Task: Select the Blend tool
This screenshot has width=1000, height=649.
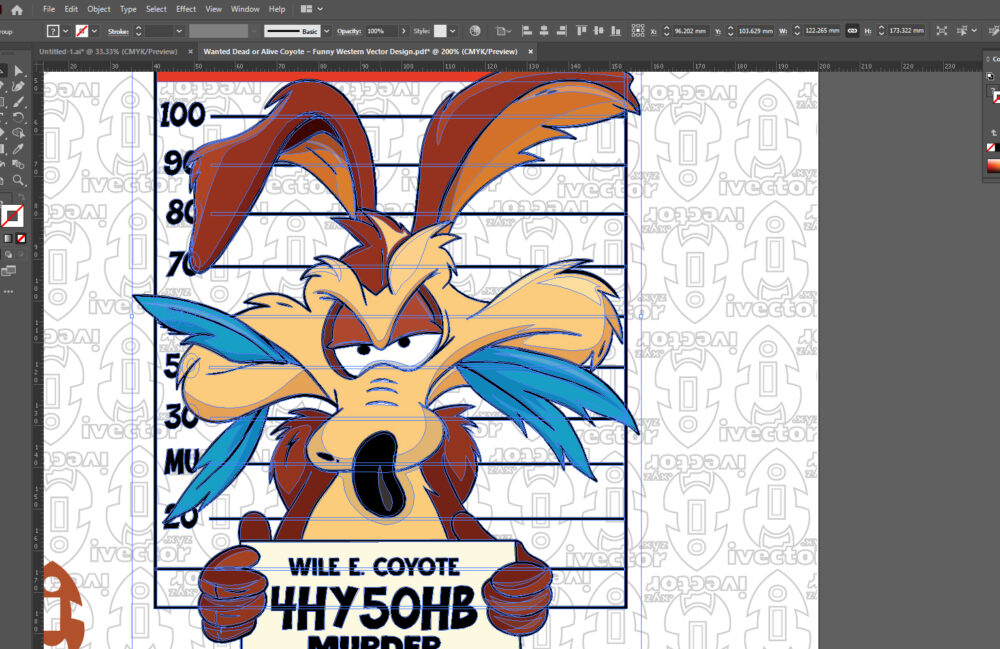Action: (x=18, y=164)
